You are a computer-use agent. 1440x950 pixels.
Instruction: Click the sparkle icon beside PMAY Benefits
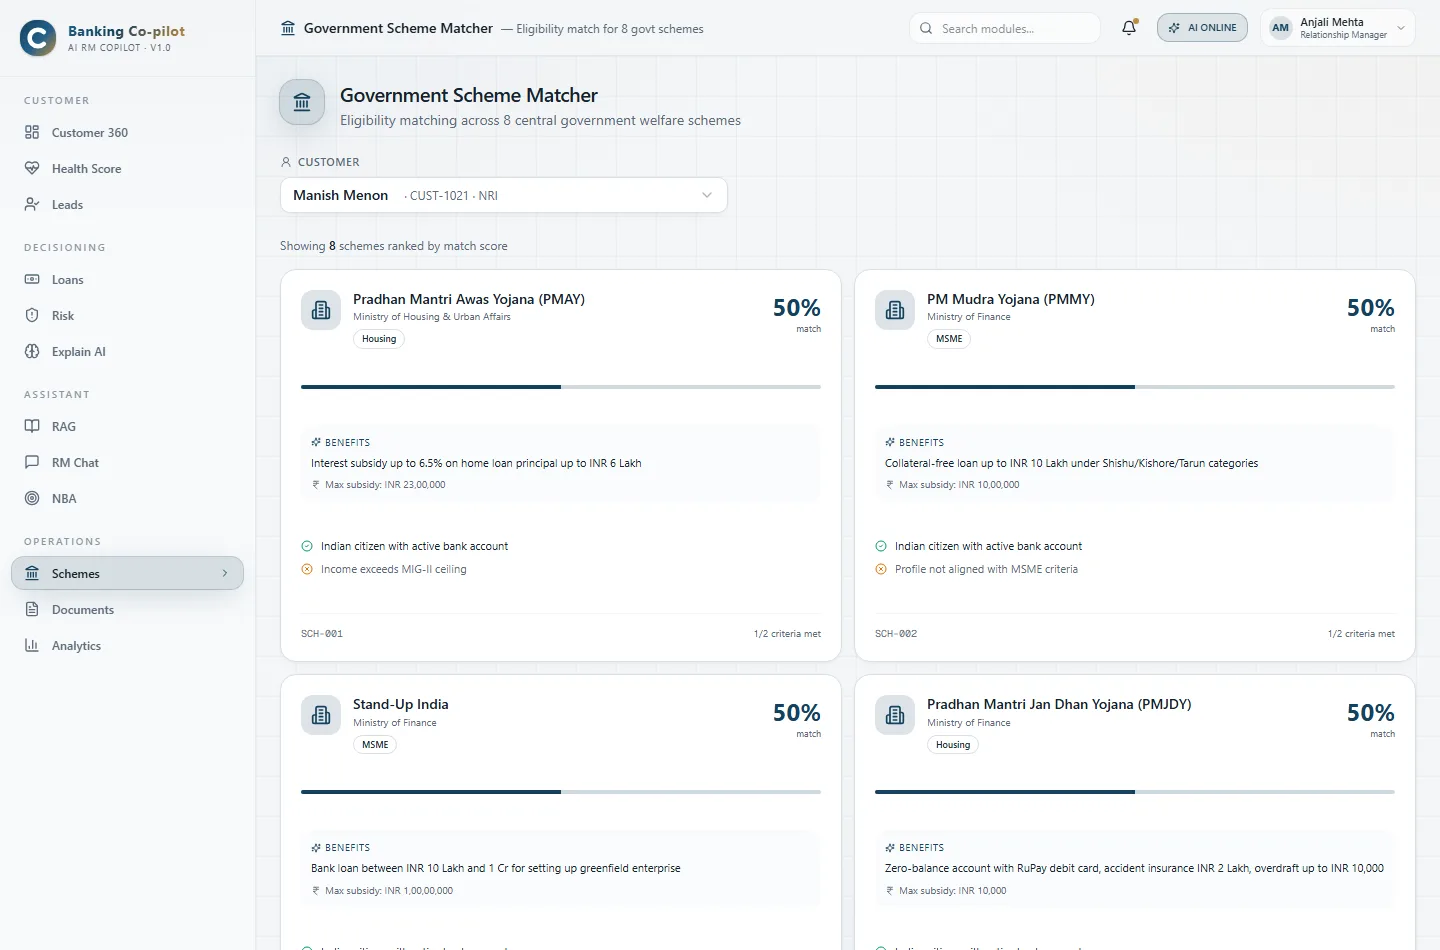316,442
